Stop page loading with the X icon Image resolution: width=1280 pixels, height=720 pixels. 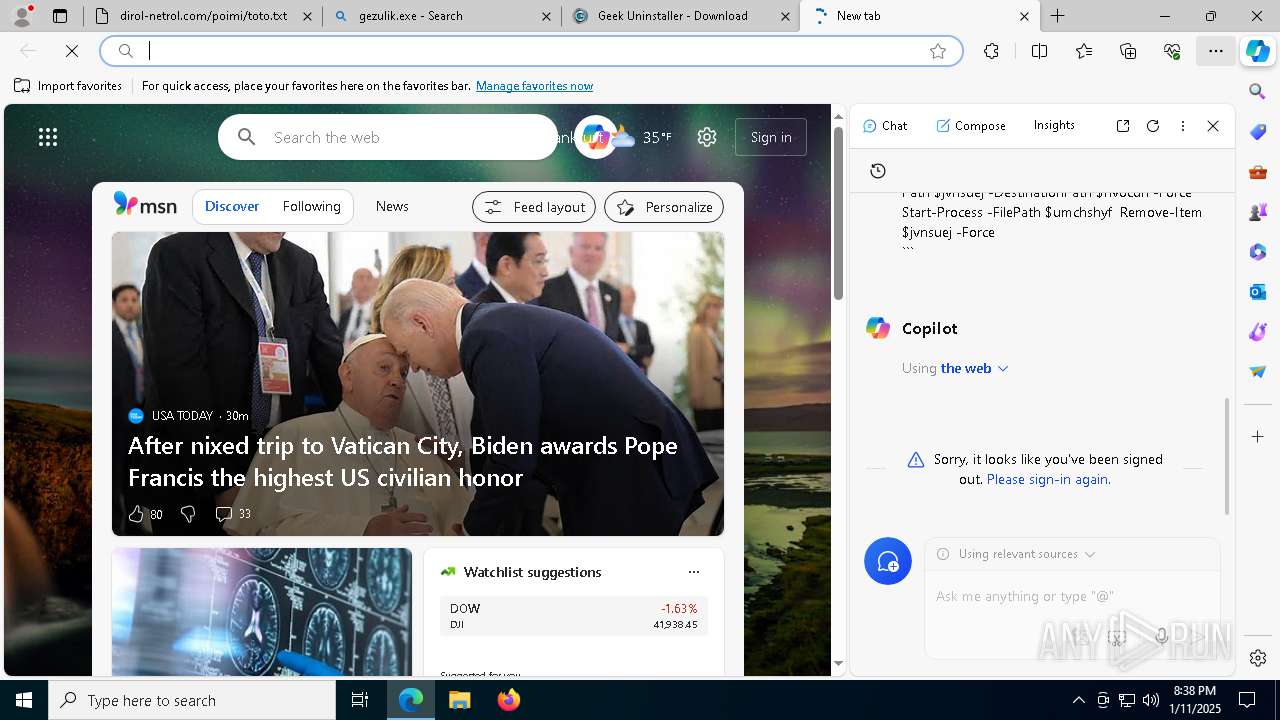(72, 51)
